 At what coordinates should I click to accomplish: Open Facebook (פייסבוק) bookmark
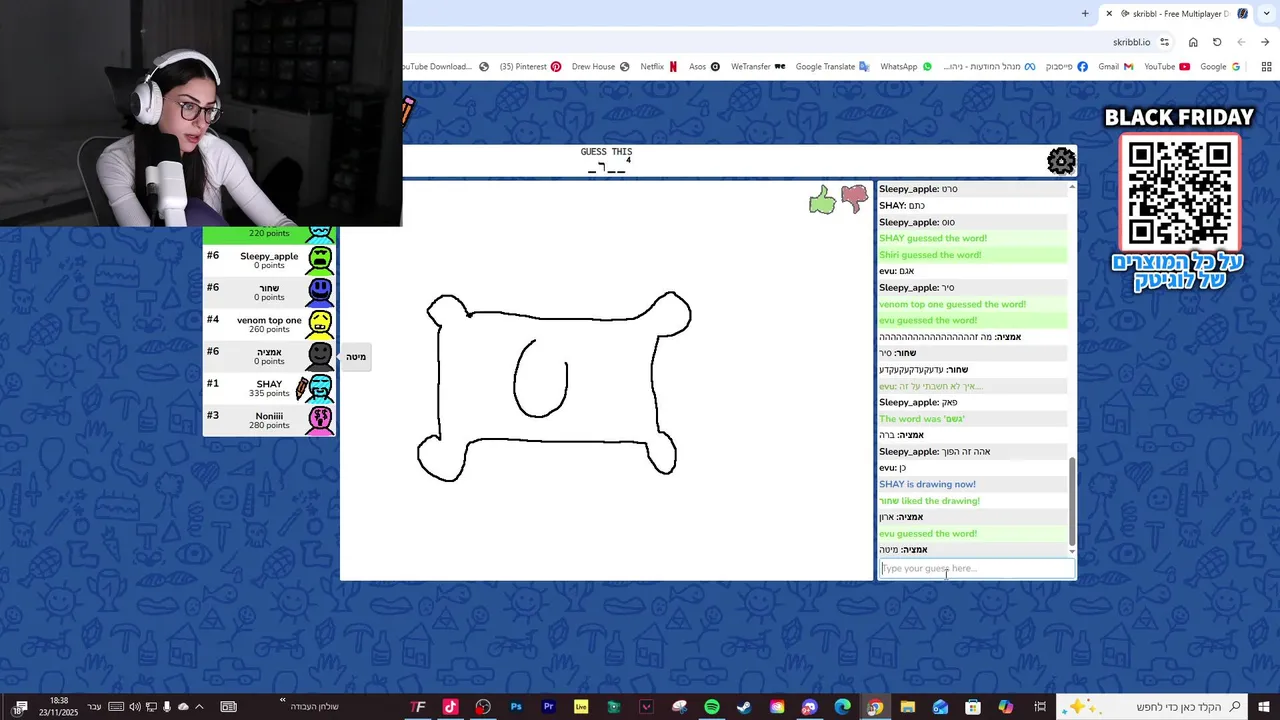(1067, 67)
